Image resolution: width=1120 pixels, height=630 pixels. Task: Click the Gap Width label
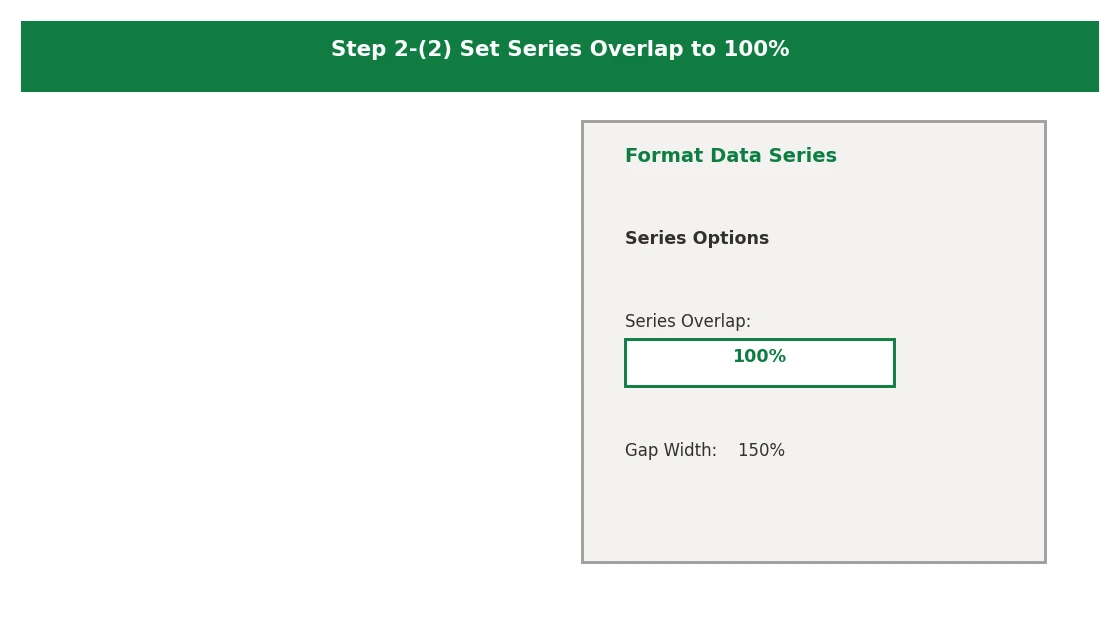[x=670, y=450]
